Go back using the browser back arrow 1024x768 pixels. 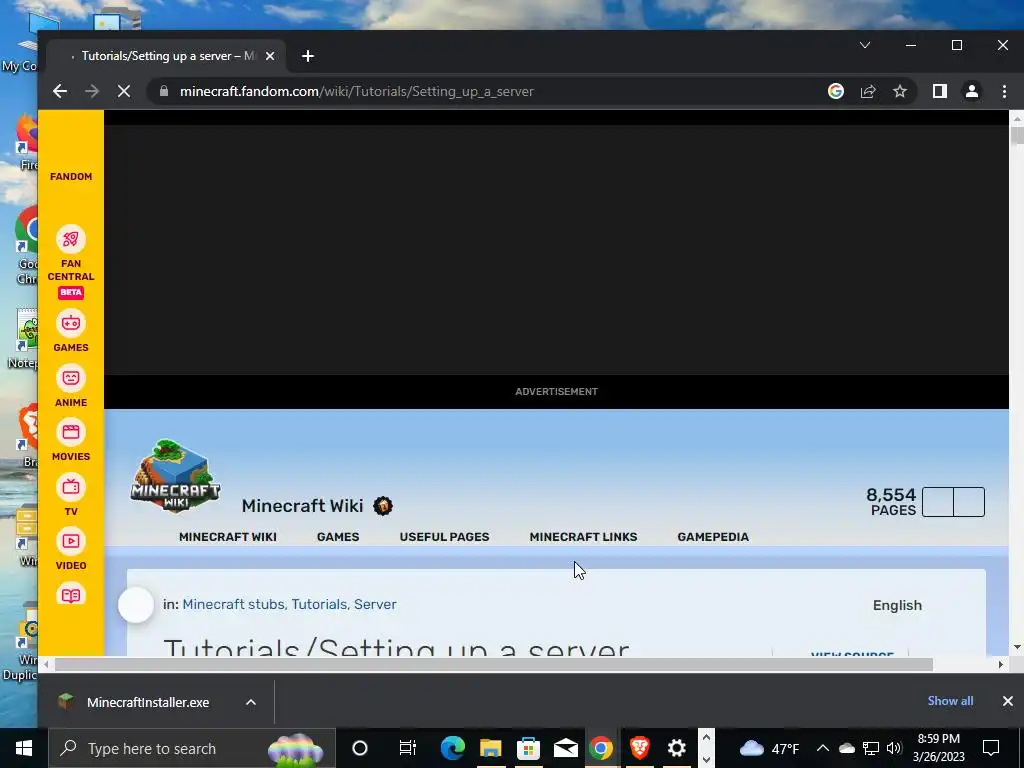(x=60, y=91)
